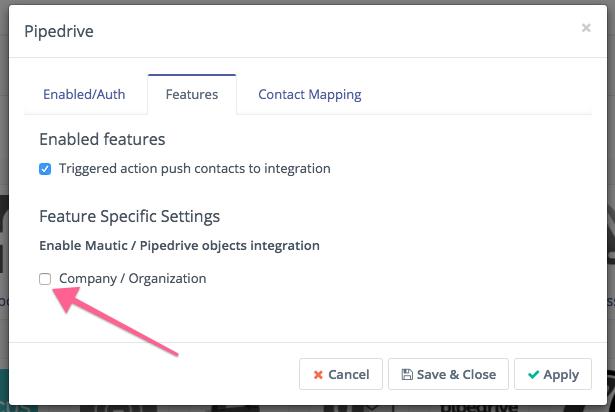Click the floppy disk save icon

click(406, 375)
